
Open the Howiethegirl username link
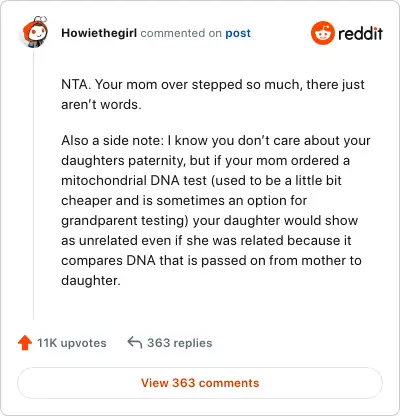point(99,33)
